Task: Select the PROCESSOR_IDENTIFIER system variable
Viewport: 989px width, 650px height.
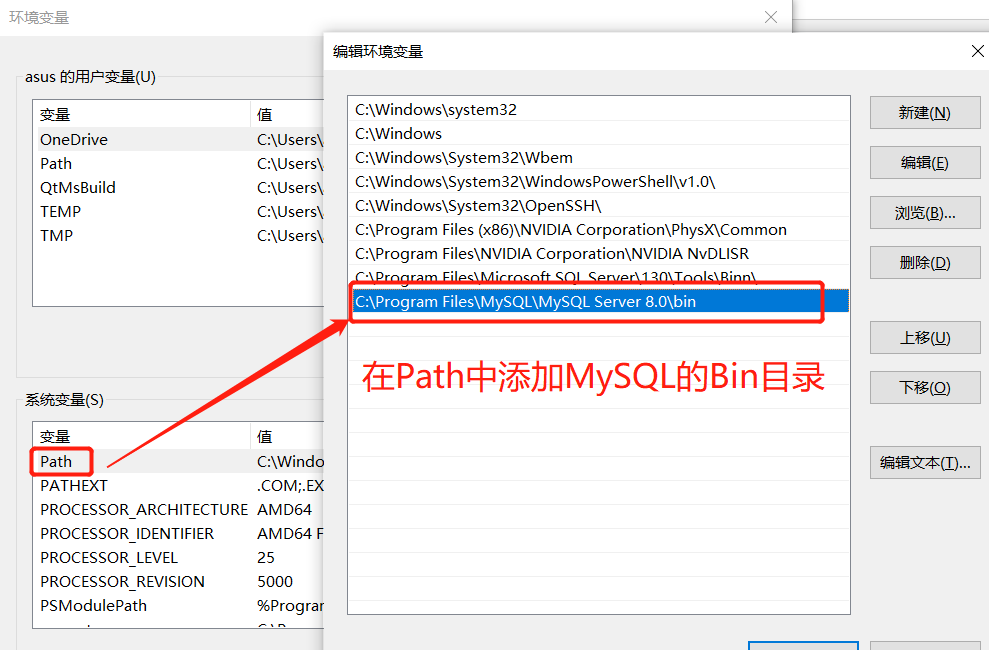Action: point(181,533)
